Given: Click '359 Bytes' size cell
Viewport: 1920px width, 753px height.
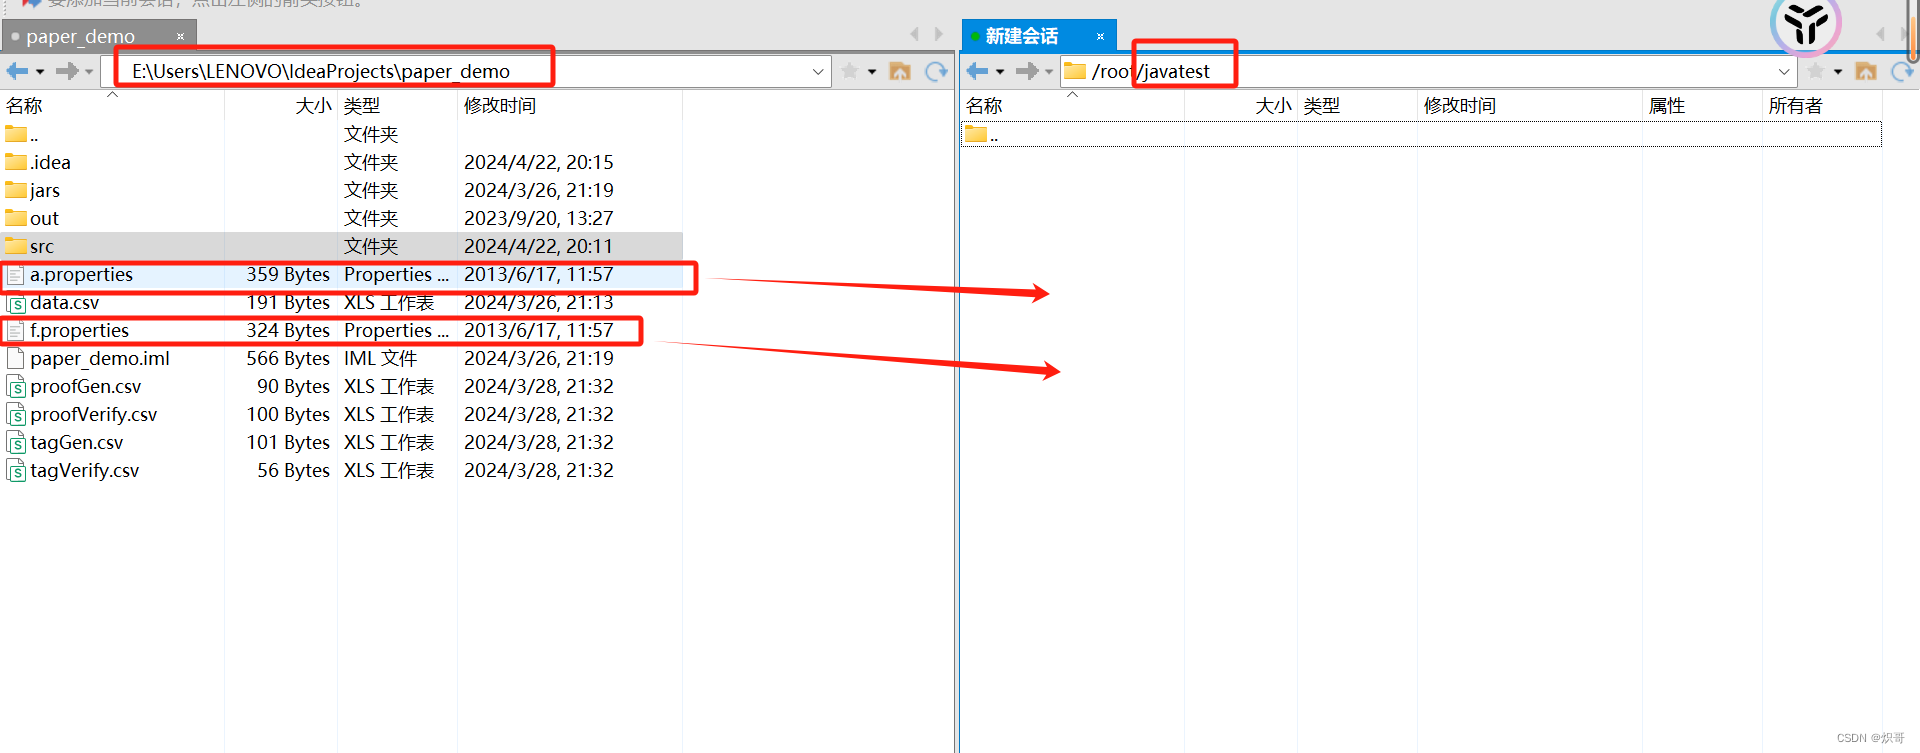Looking at the screenshot, I should (288, 274).
